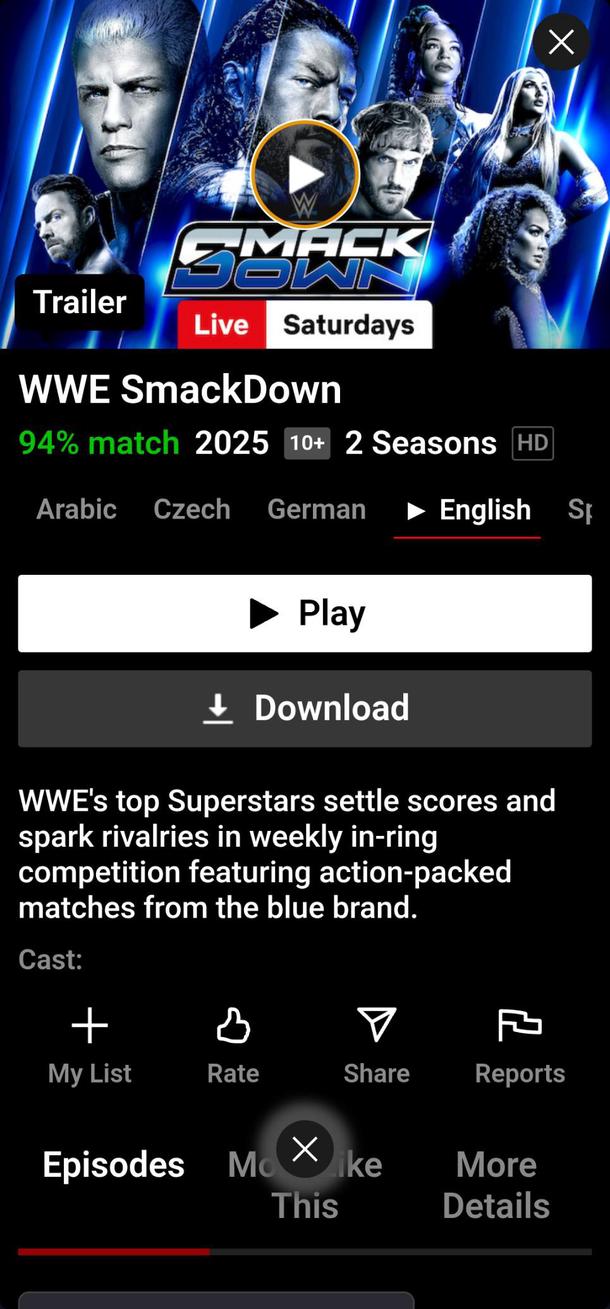The height and width of the screenshot is (1309, 610).
Task: Tap the thumbs-up Rate icon
Action: pyautogui.click(x=233, y=1025)
